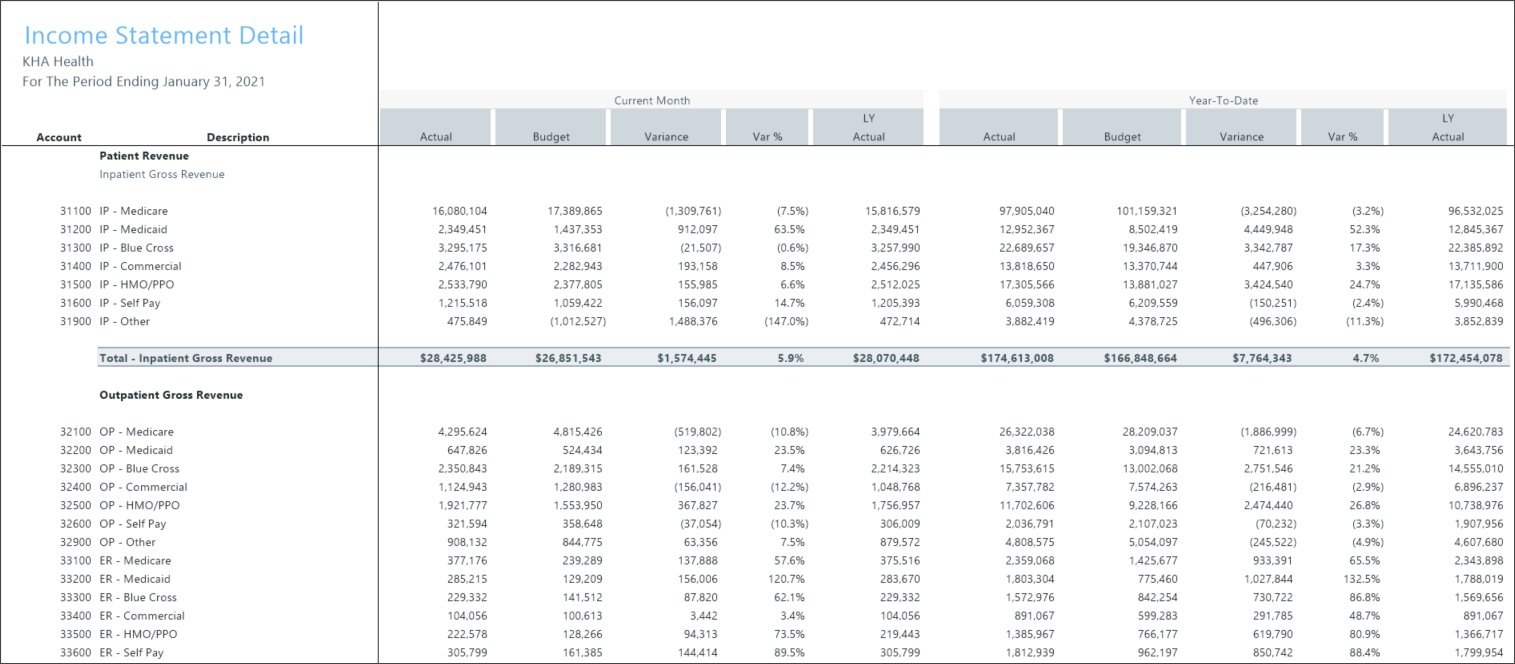Image resolution: width=1515 pixels, height=664 pixels.
Task: Click the Account column header
Action: coord(59,138)
